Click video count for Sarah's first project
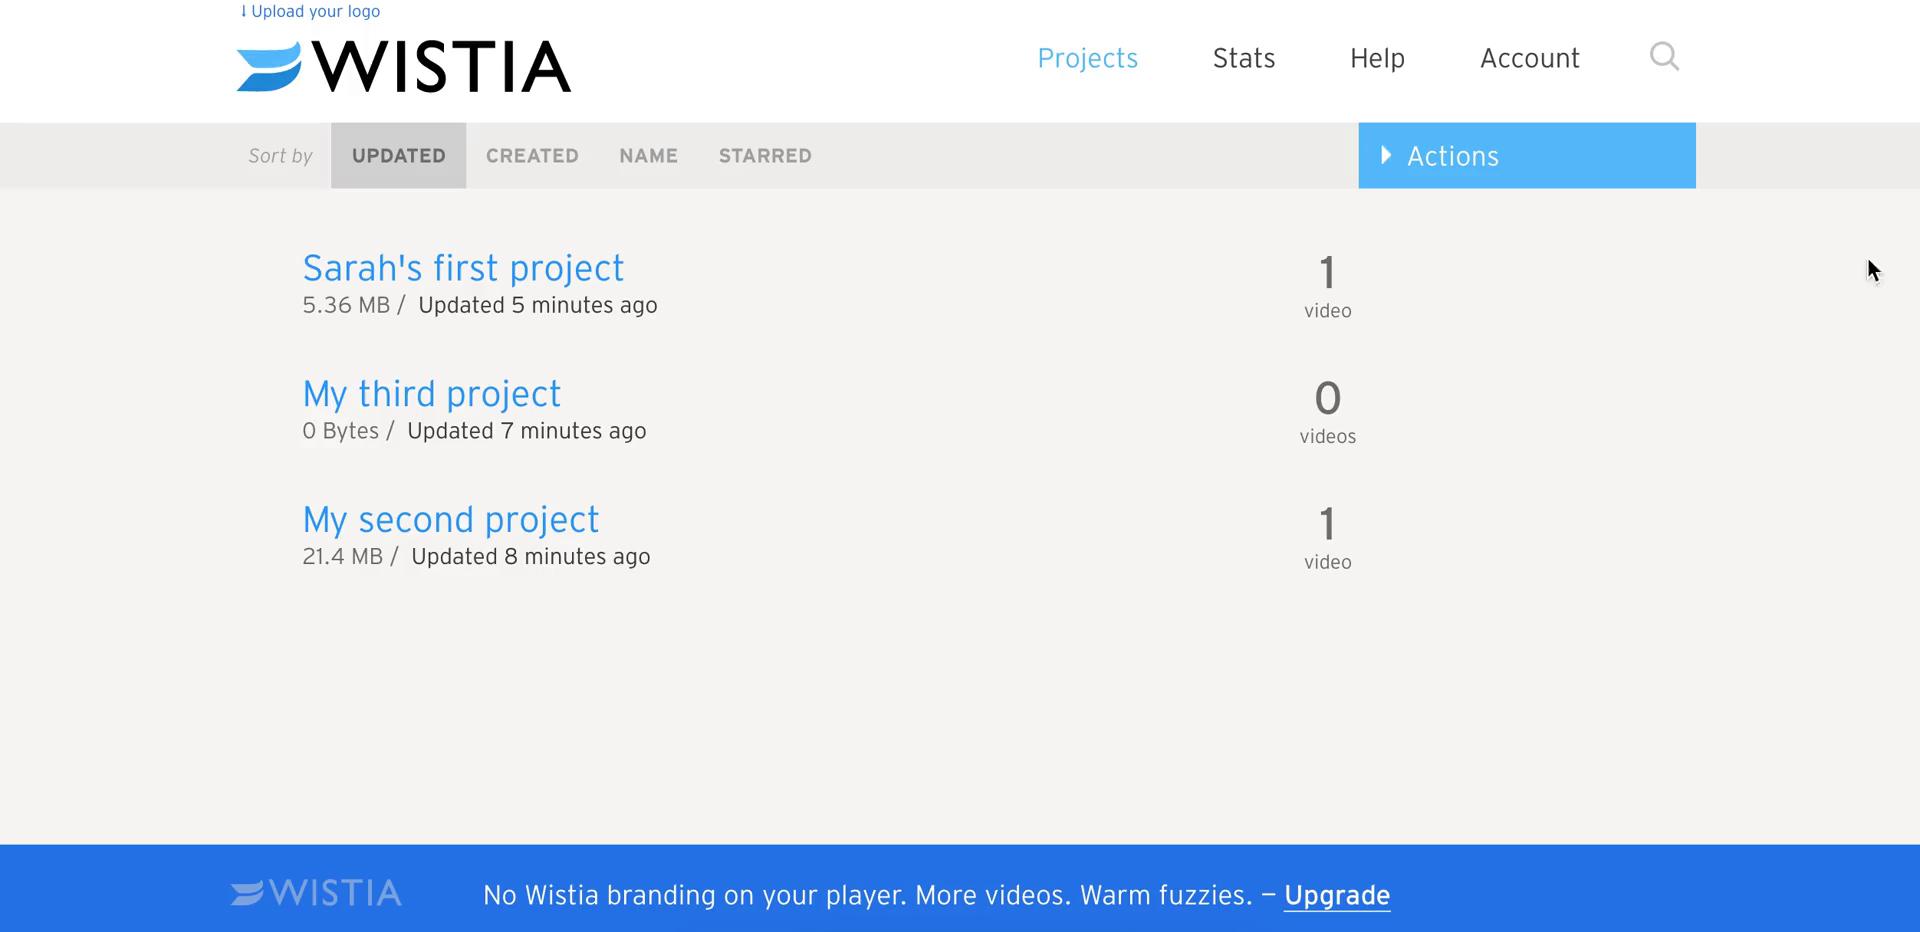Viewport: 1920px width, 932px height. 1328,287
